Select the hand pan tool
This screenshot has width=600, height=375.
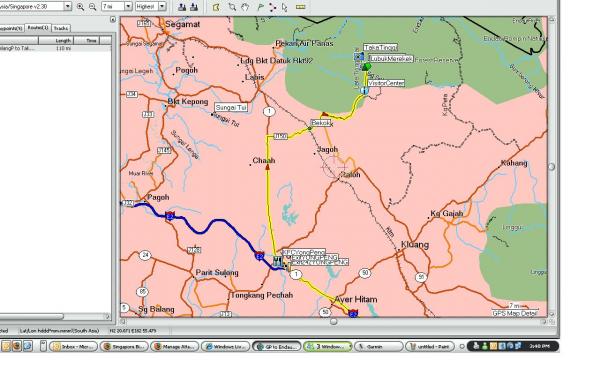click(x=245, y=7)
